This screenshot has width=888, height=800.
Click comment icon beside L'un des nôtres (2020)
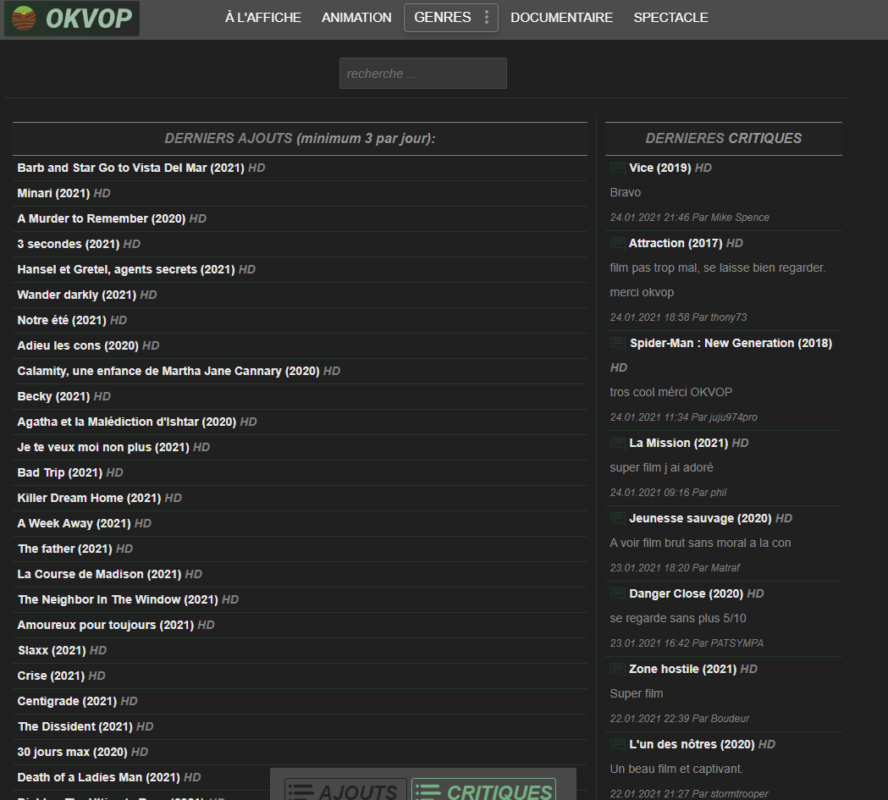[617, 744]
